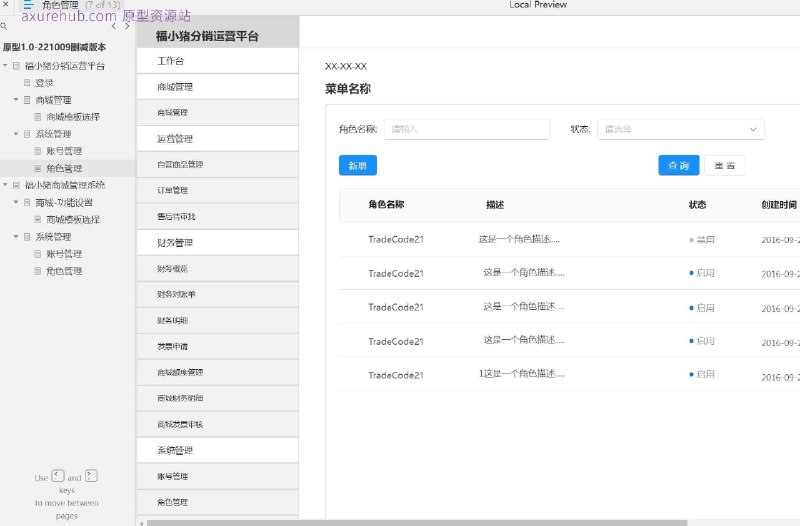Open the 登录 page in the sitemap tree
The image size is (800, 526).
click(x=44, y=83)
